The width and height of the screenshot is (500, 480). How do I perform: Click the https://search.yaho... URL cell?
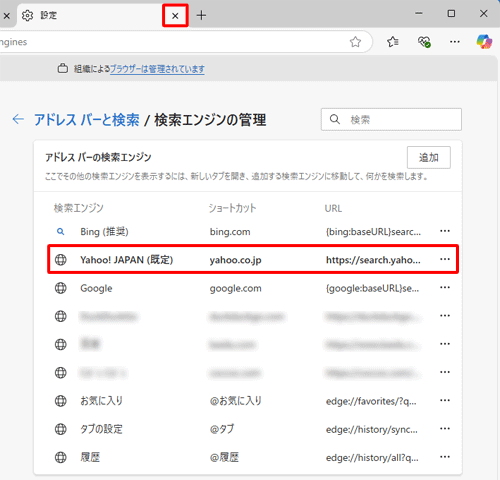point(373,260)
